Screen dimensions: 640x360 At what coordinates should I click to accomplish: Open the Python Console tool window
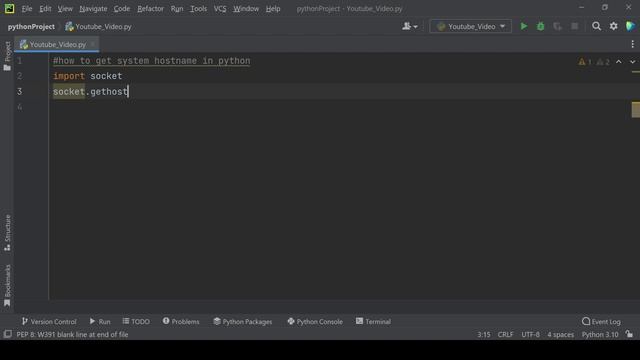pos(315,322)
